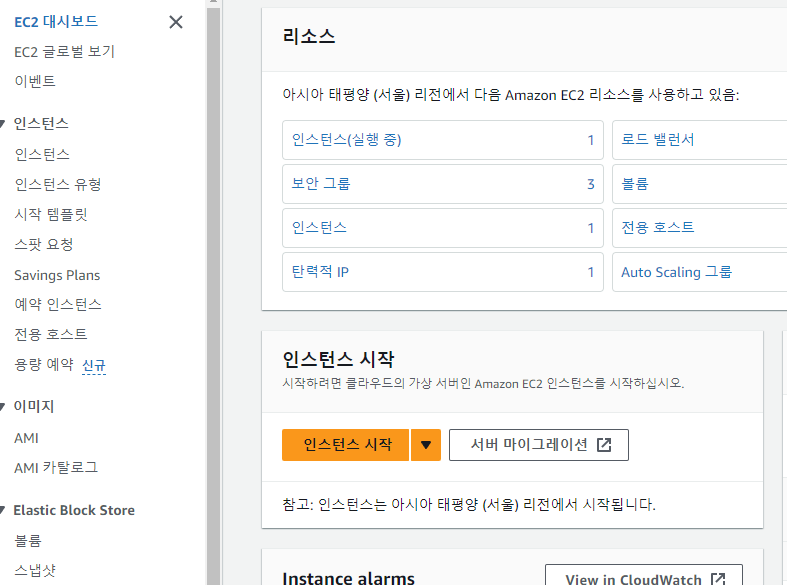Open Auto Scaling 그룹 resource card
This screenshot has height=585, width=787.
[x=700, y=272]
